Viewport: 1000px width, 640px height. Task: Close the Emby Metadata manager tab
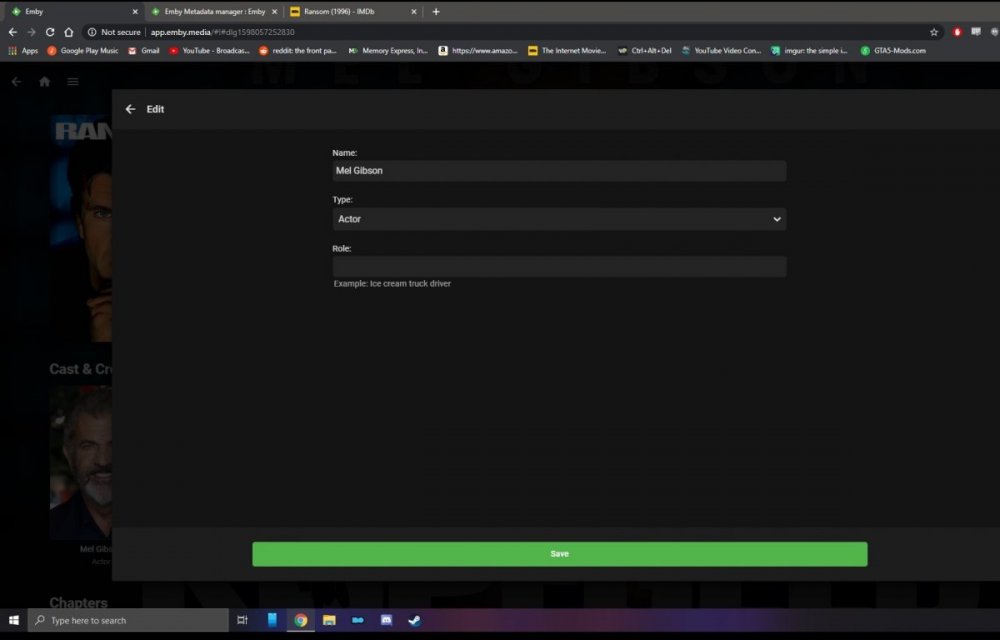(x=274, y=11)
